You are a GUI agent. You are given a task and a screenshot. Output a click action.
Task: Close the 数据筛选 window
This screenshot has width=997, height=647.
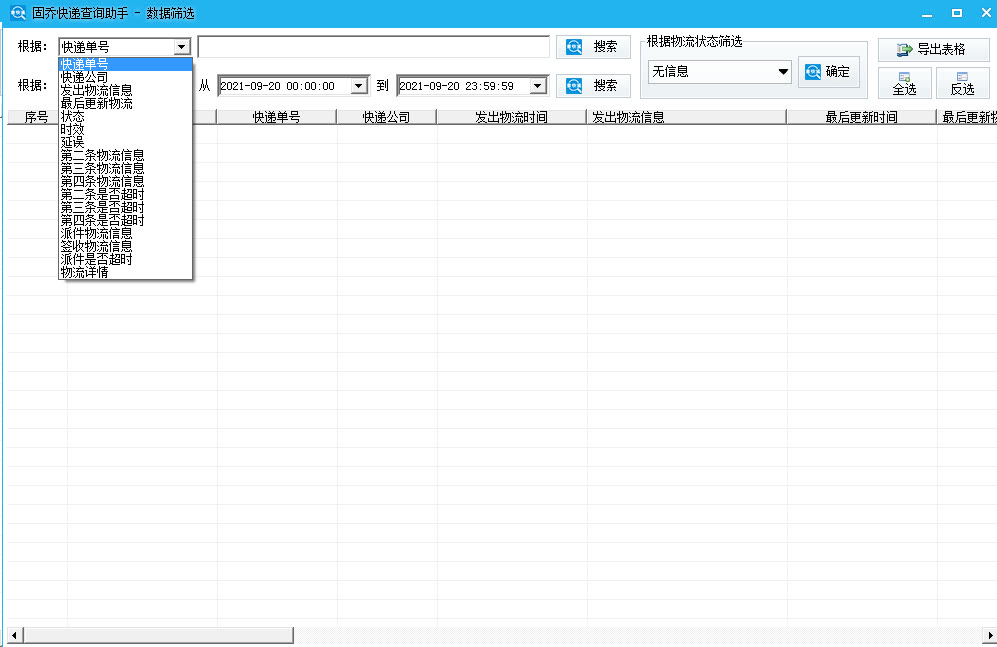[x=986, y=13]
